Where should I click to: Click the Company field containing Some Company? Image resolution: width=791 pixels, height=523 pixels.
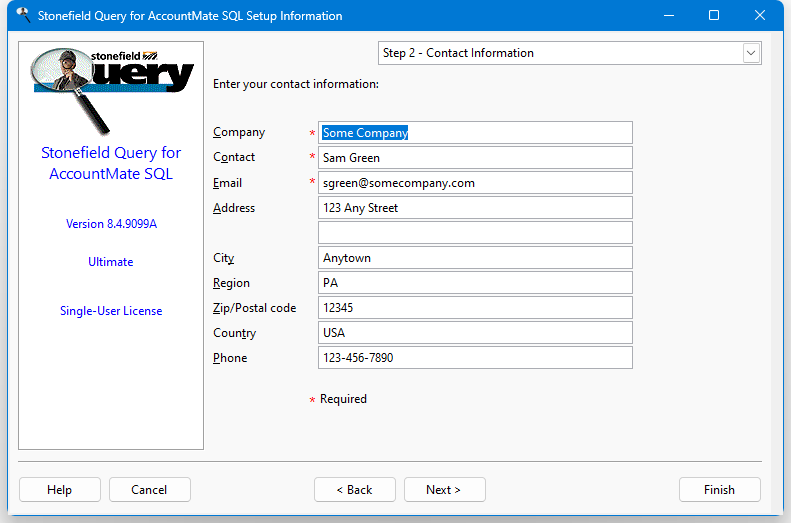click(x=475, y=133)
